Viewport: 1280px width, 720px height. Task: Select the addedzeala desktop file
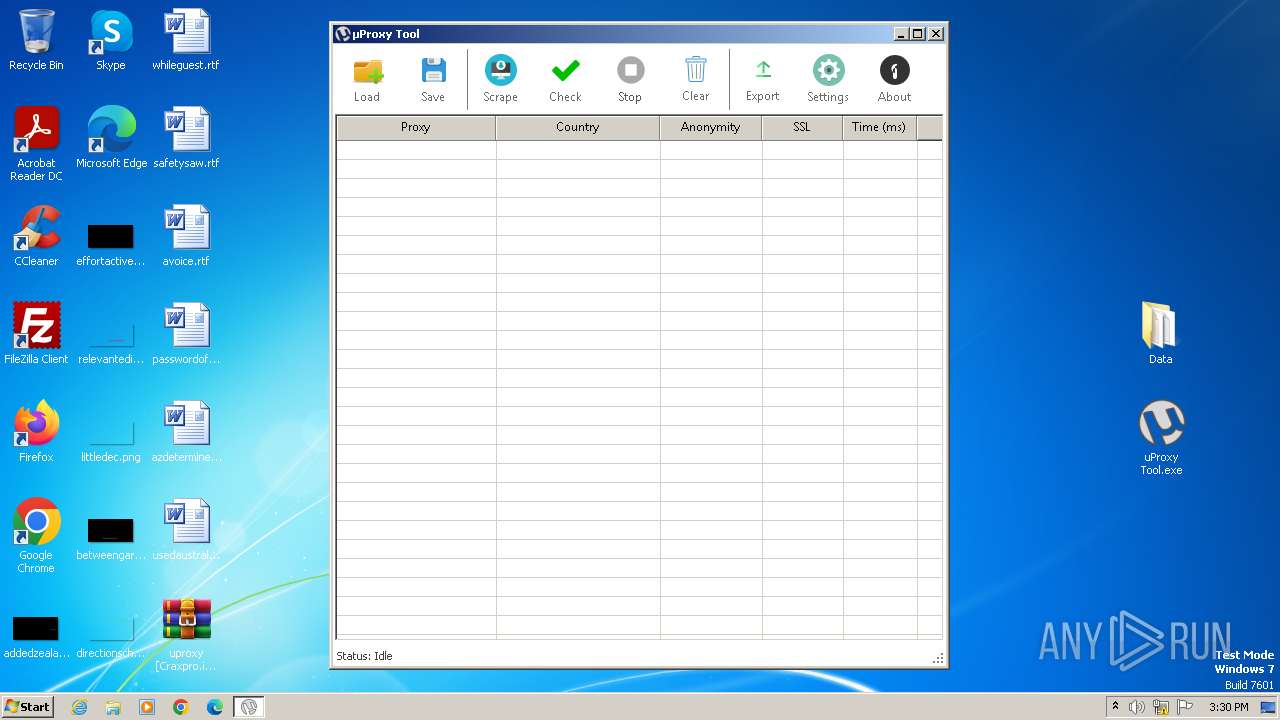click(x=36, y=636)
